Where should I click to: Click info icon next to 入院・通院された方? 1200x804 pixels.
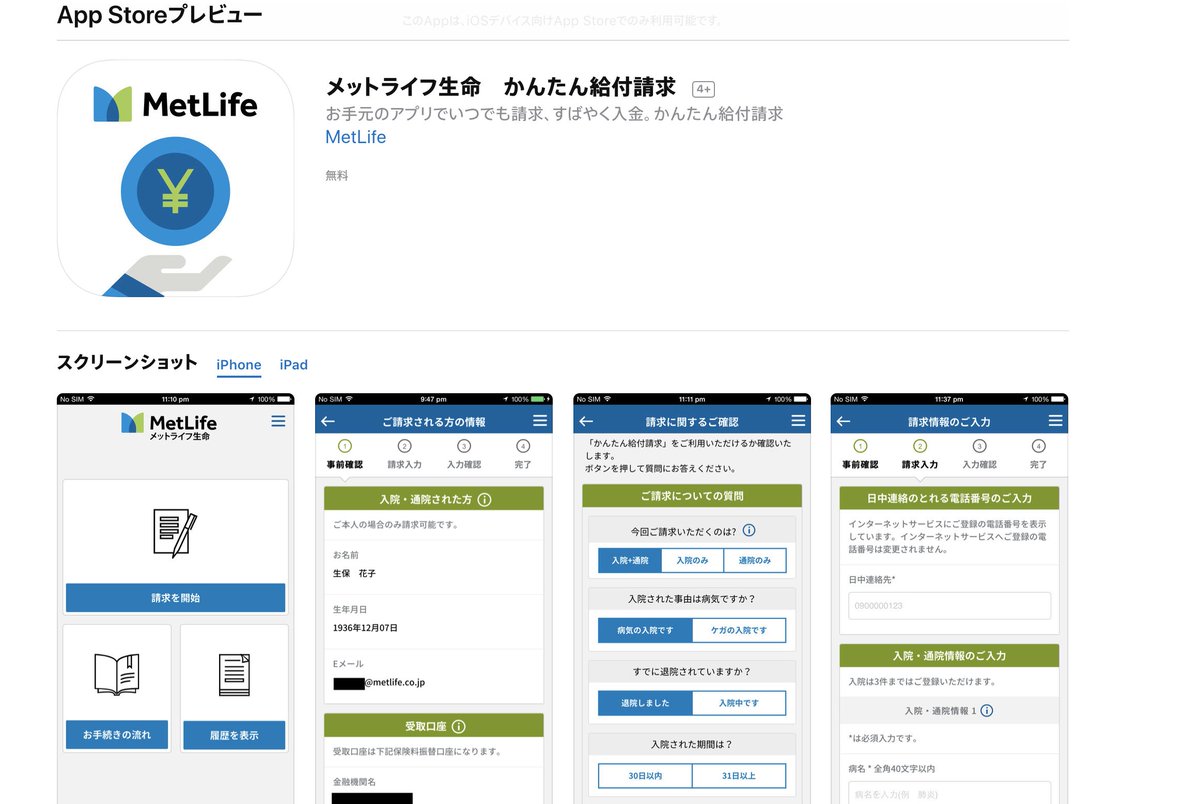point(484,499)
